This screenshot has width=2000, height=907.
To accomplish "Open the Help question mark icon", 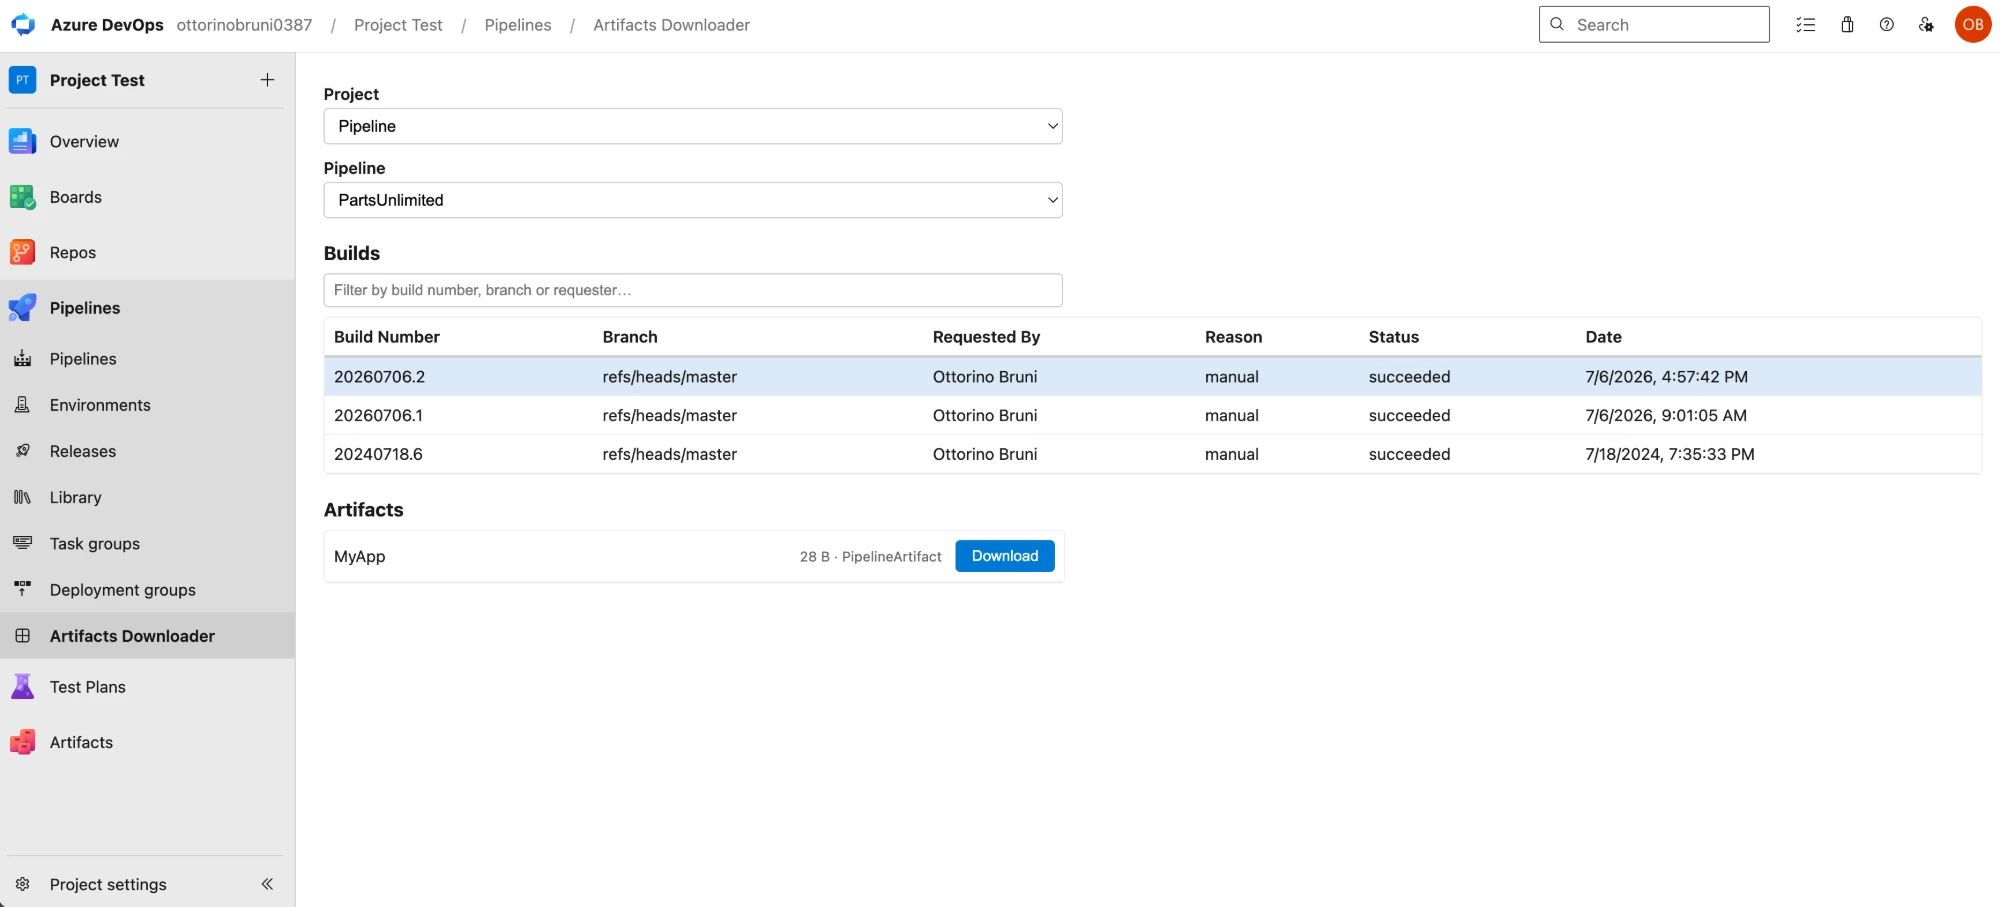I will pos(1887,25).
